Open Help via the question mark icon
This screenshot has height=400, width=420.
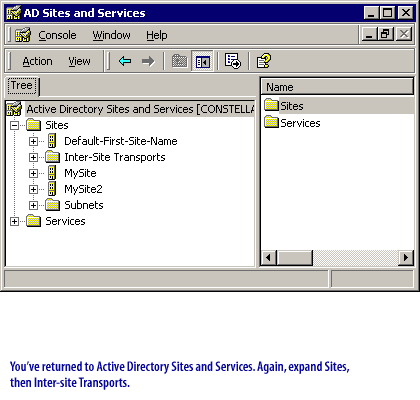(x=264, y=61)
